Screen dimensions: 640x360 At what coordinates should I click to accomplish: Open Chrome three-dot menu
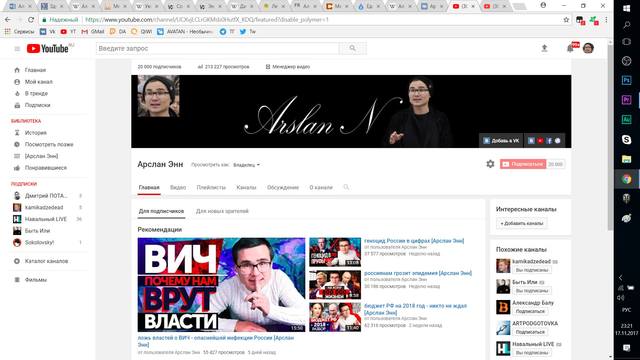606,20
